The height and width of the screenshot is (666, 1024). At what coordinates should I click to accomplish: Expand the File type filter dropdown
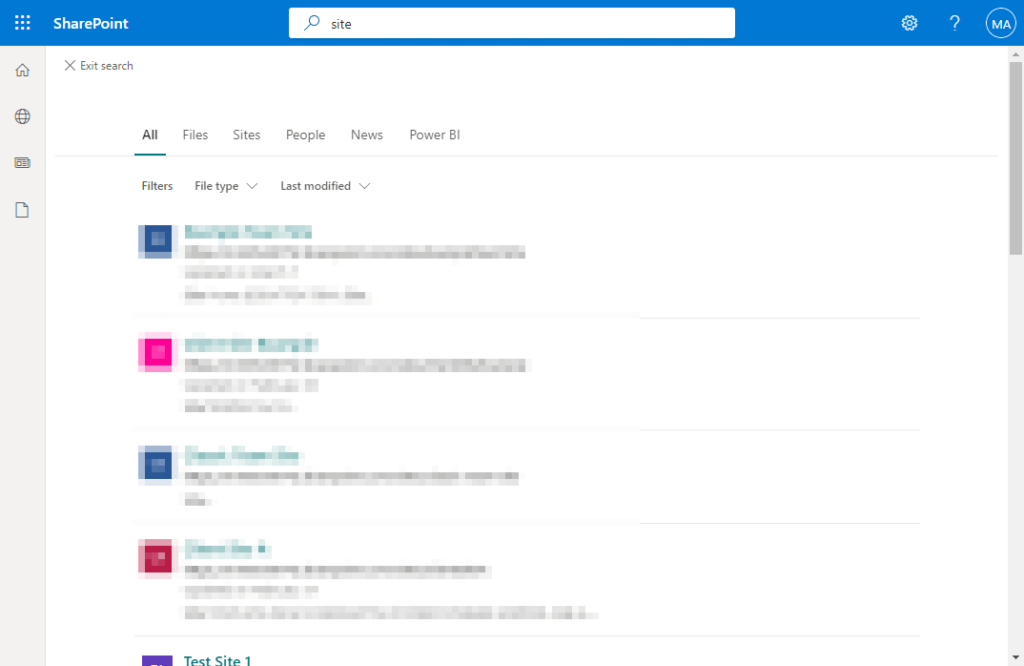pos(226,186)
